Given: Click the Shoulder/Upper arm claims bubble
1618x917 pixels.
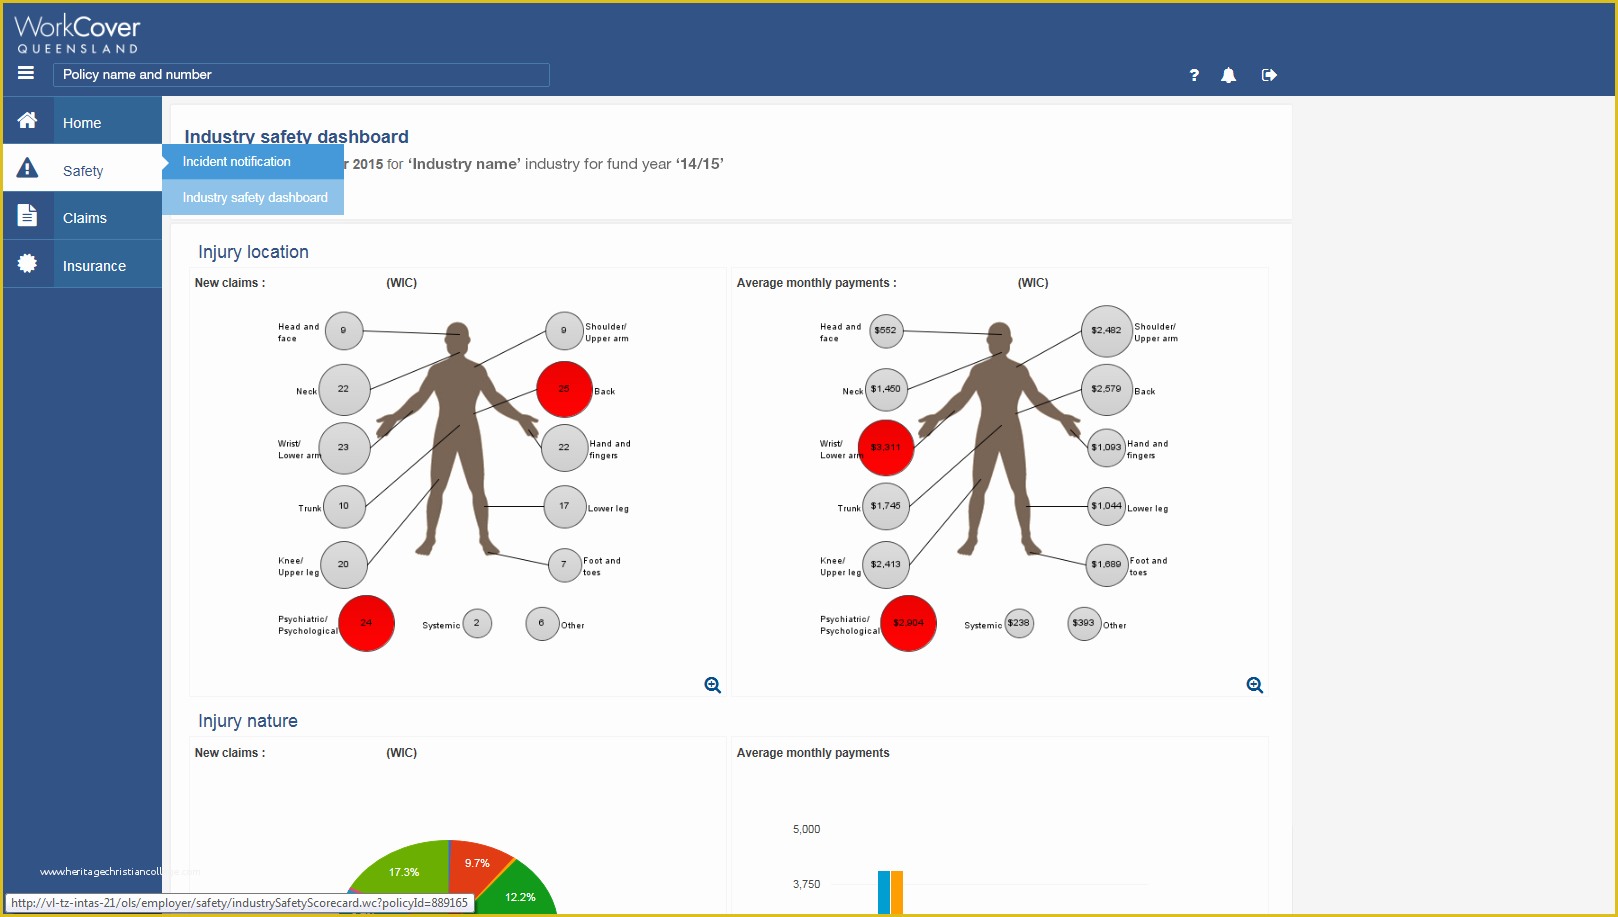Looking at the screenshot, I should (x=564, y=330).
